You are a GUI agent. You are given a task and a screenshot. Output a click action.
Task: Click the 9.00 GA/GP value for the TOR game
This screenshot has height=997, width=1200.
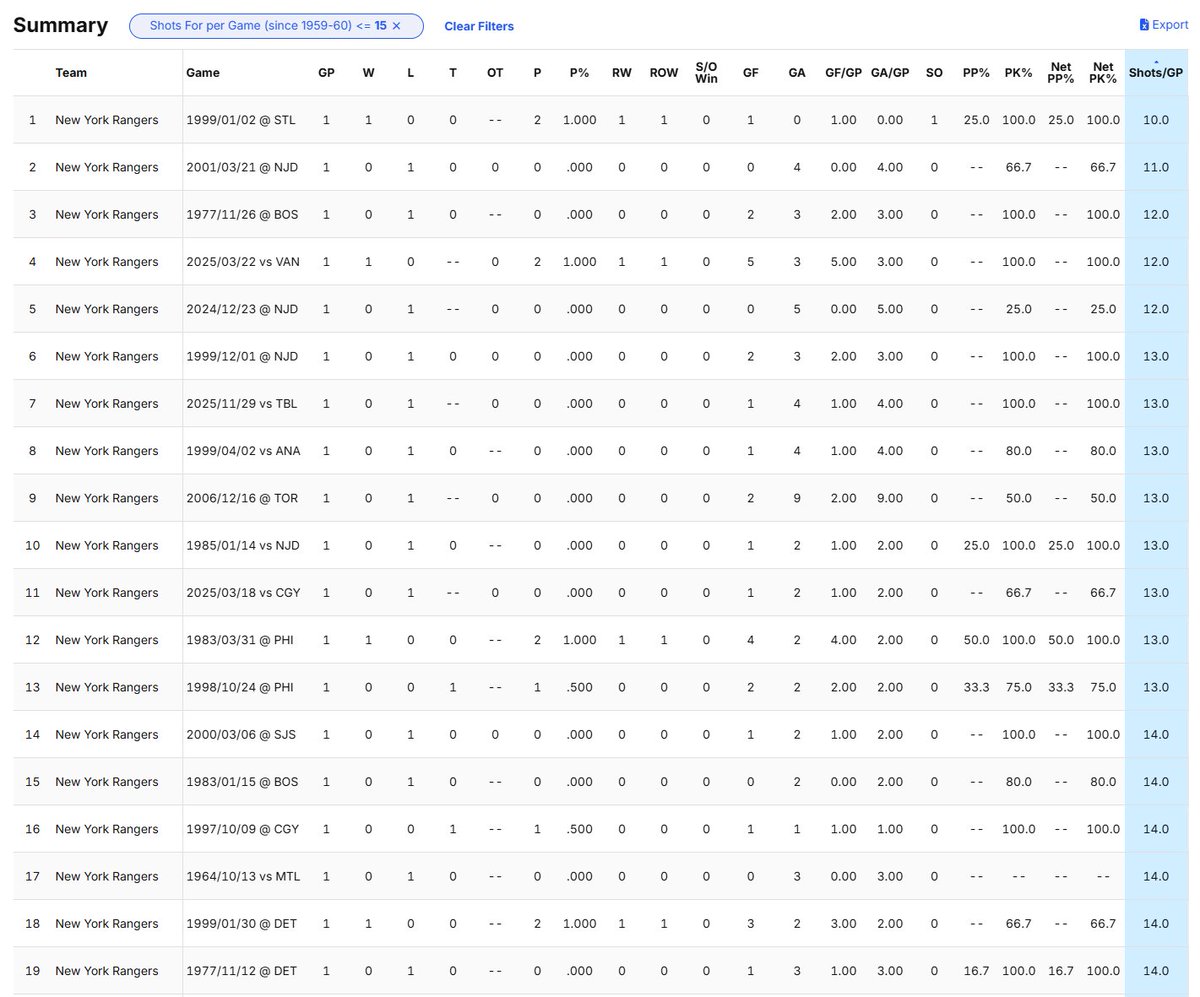890,498
